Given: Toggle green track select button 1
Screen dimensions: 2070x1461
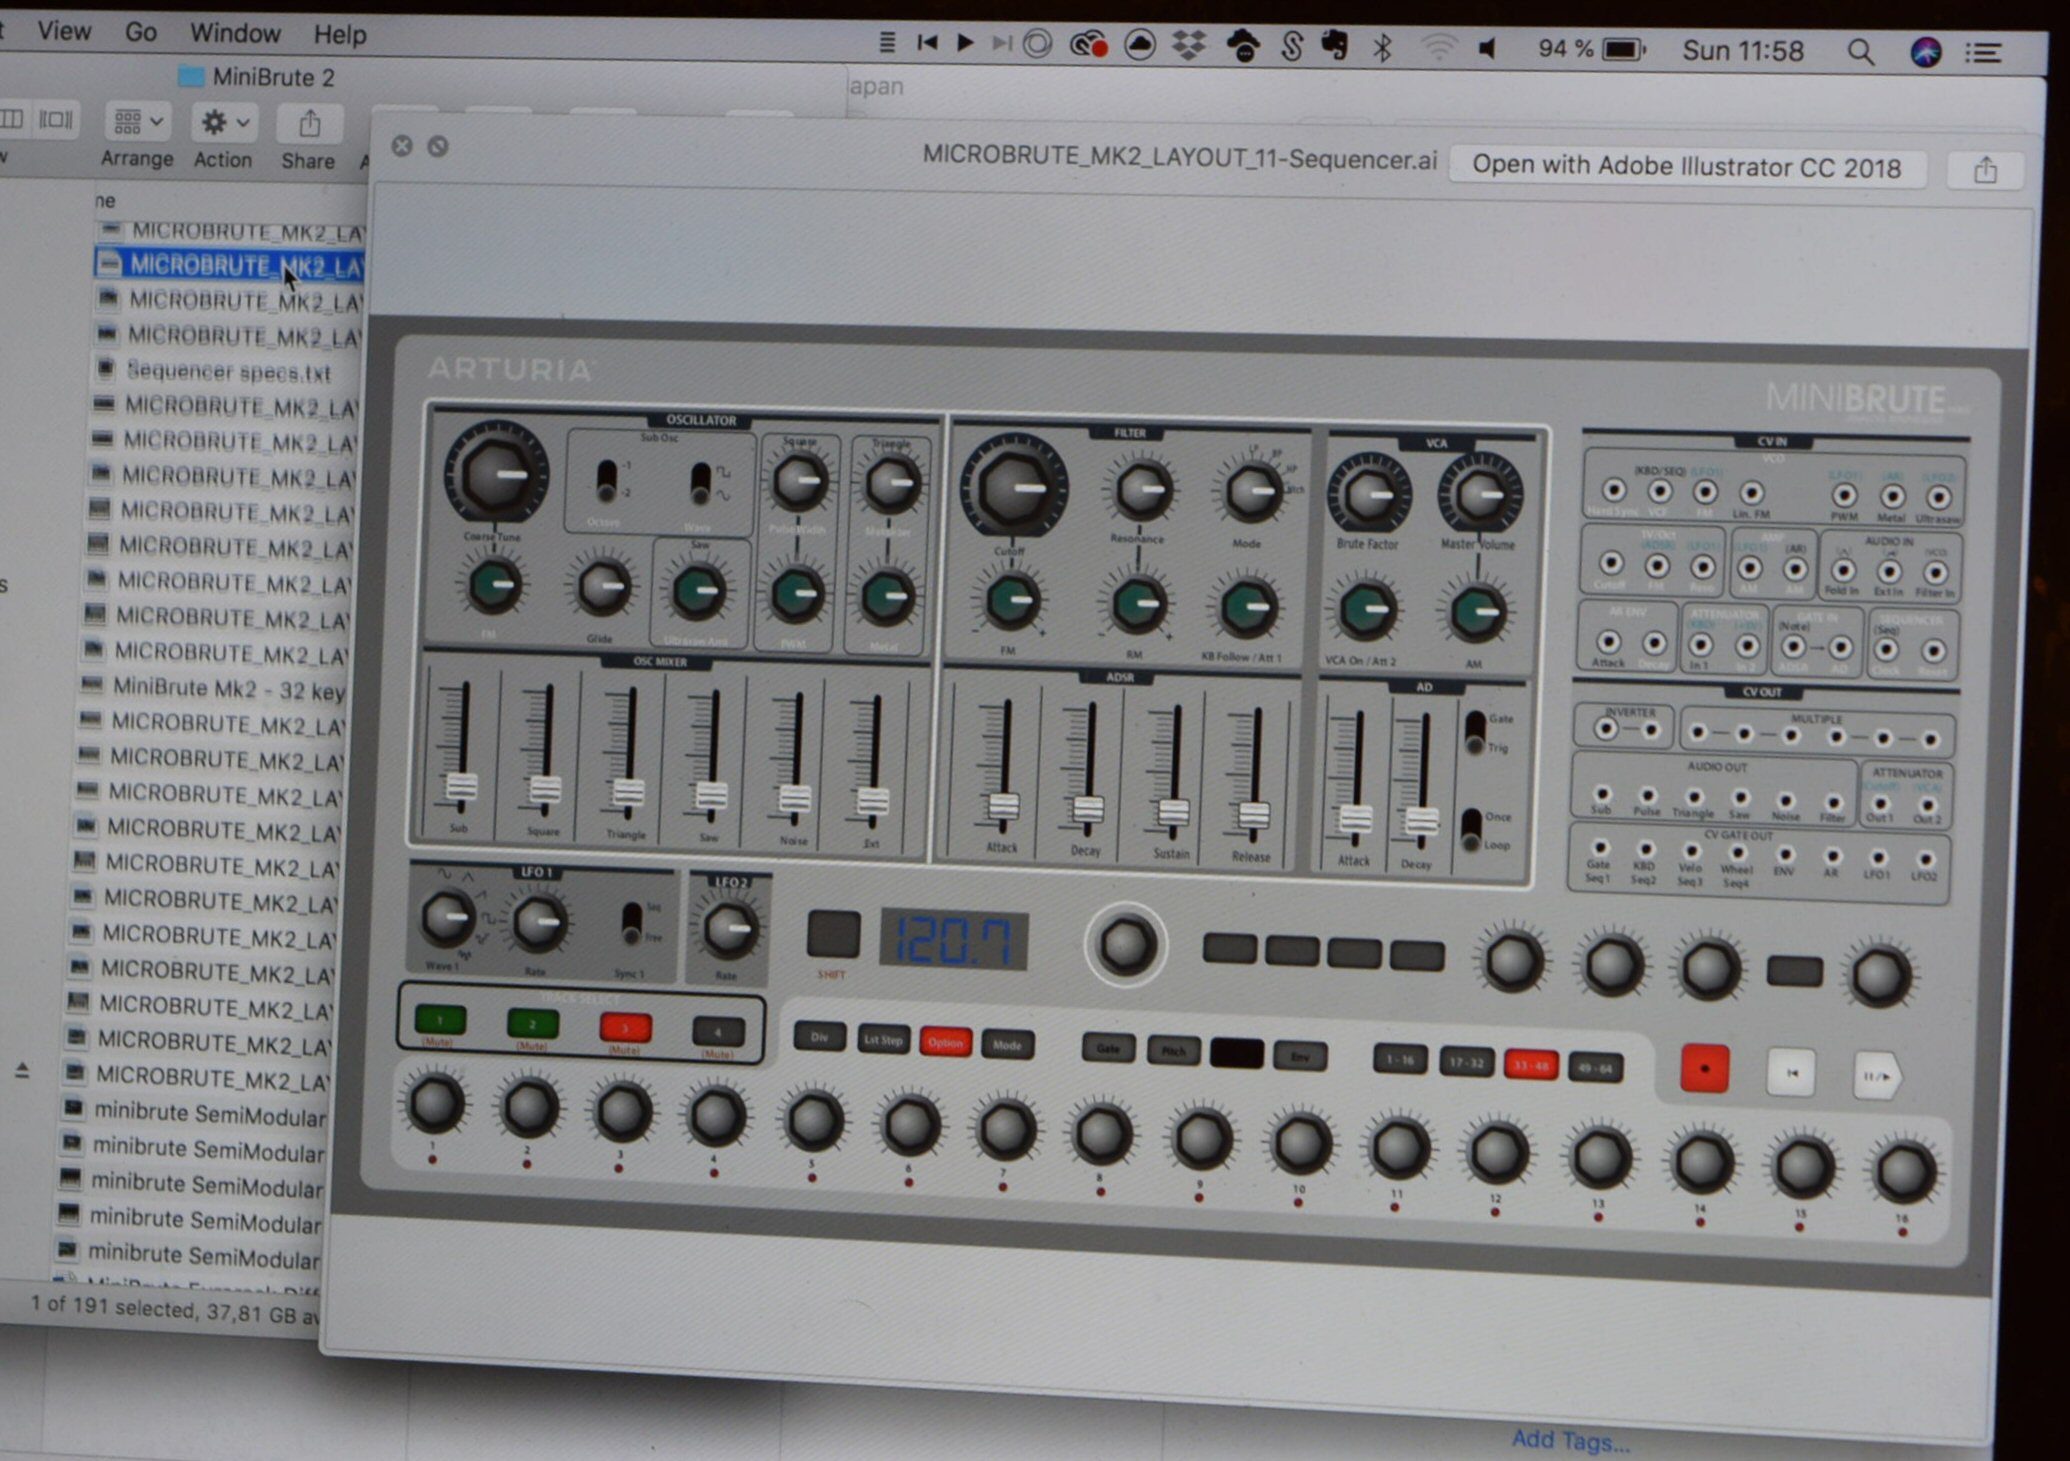Looking at the screenshot, I should pos(440,1020).
